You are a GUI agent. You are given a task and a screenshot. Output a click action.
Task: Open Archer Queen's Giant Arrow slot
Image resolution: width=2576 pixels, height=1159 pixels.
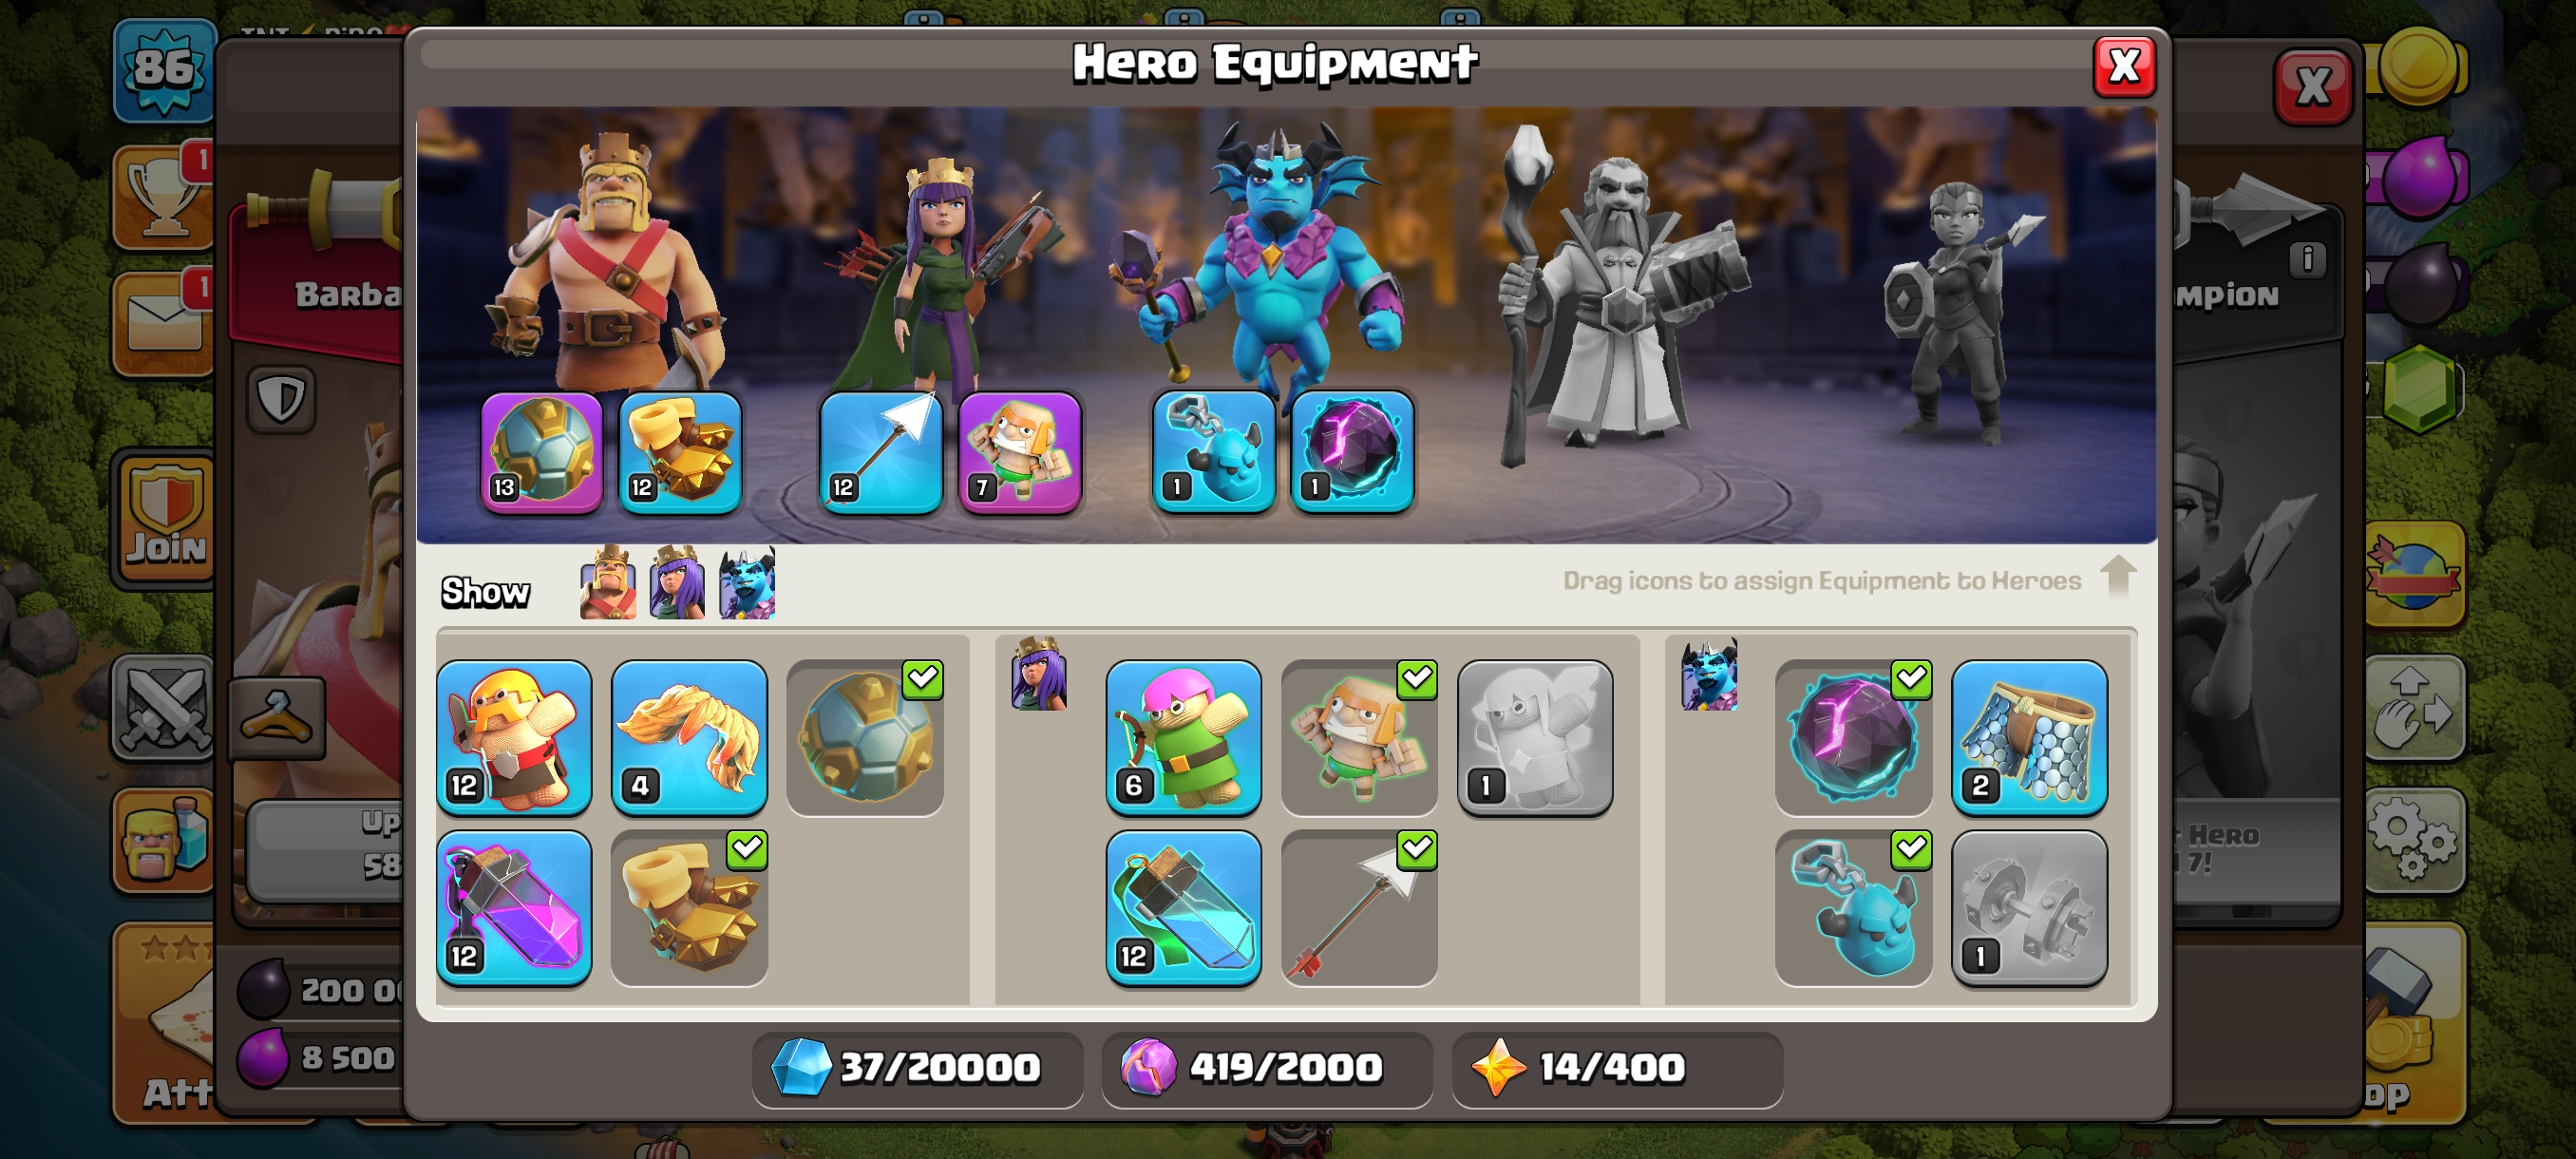coord(880,452)
